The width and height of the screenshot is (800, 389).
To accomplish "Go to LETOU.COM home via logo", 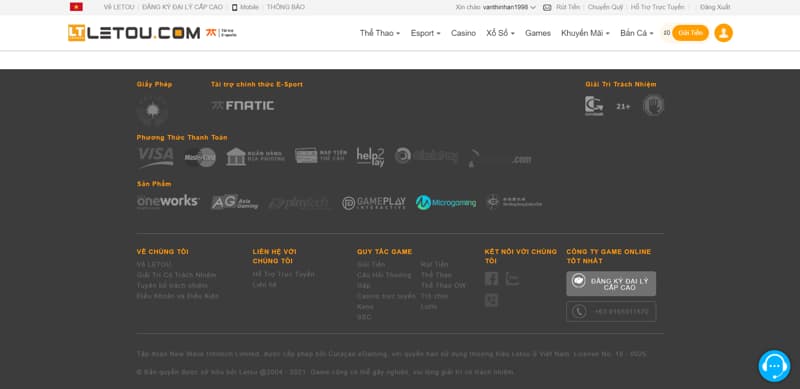I will coord(134,33).
